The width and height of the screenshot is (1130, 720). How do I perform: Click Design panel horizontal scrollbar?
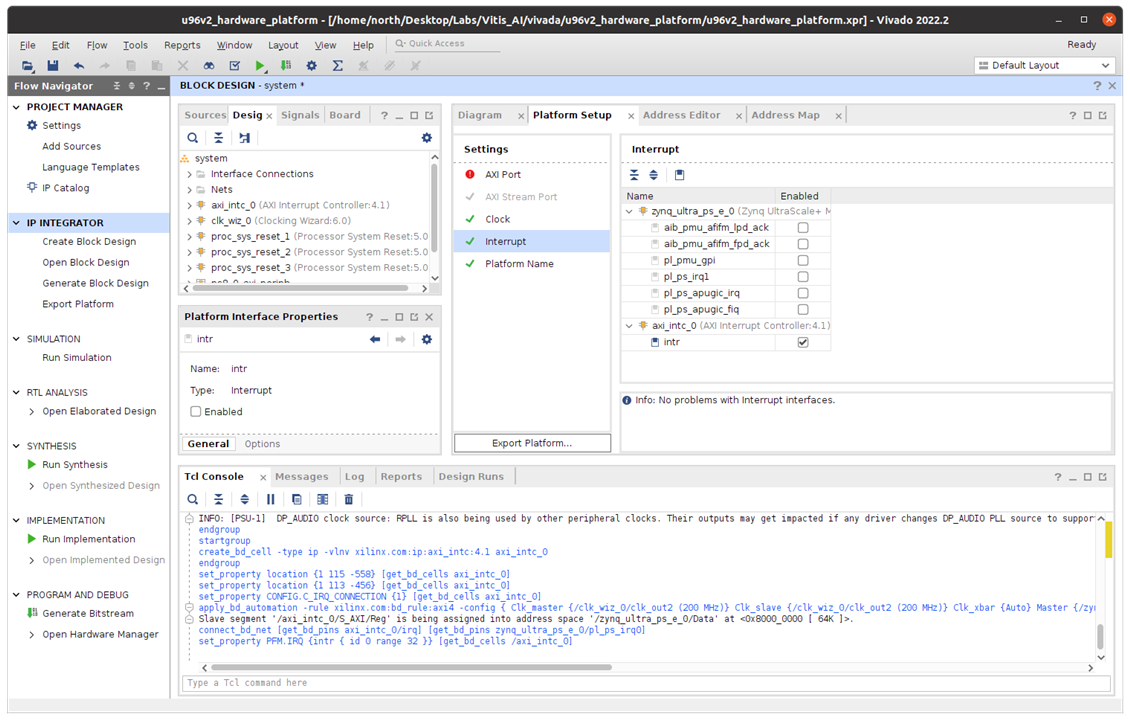(300, 288)
